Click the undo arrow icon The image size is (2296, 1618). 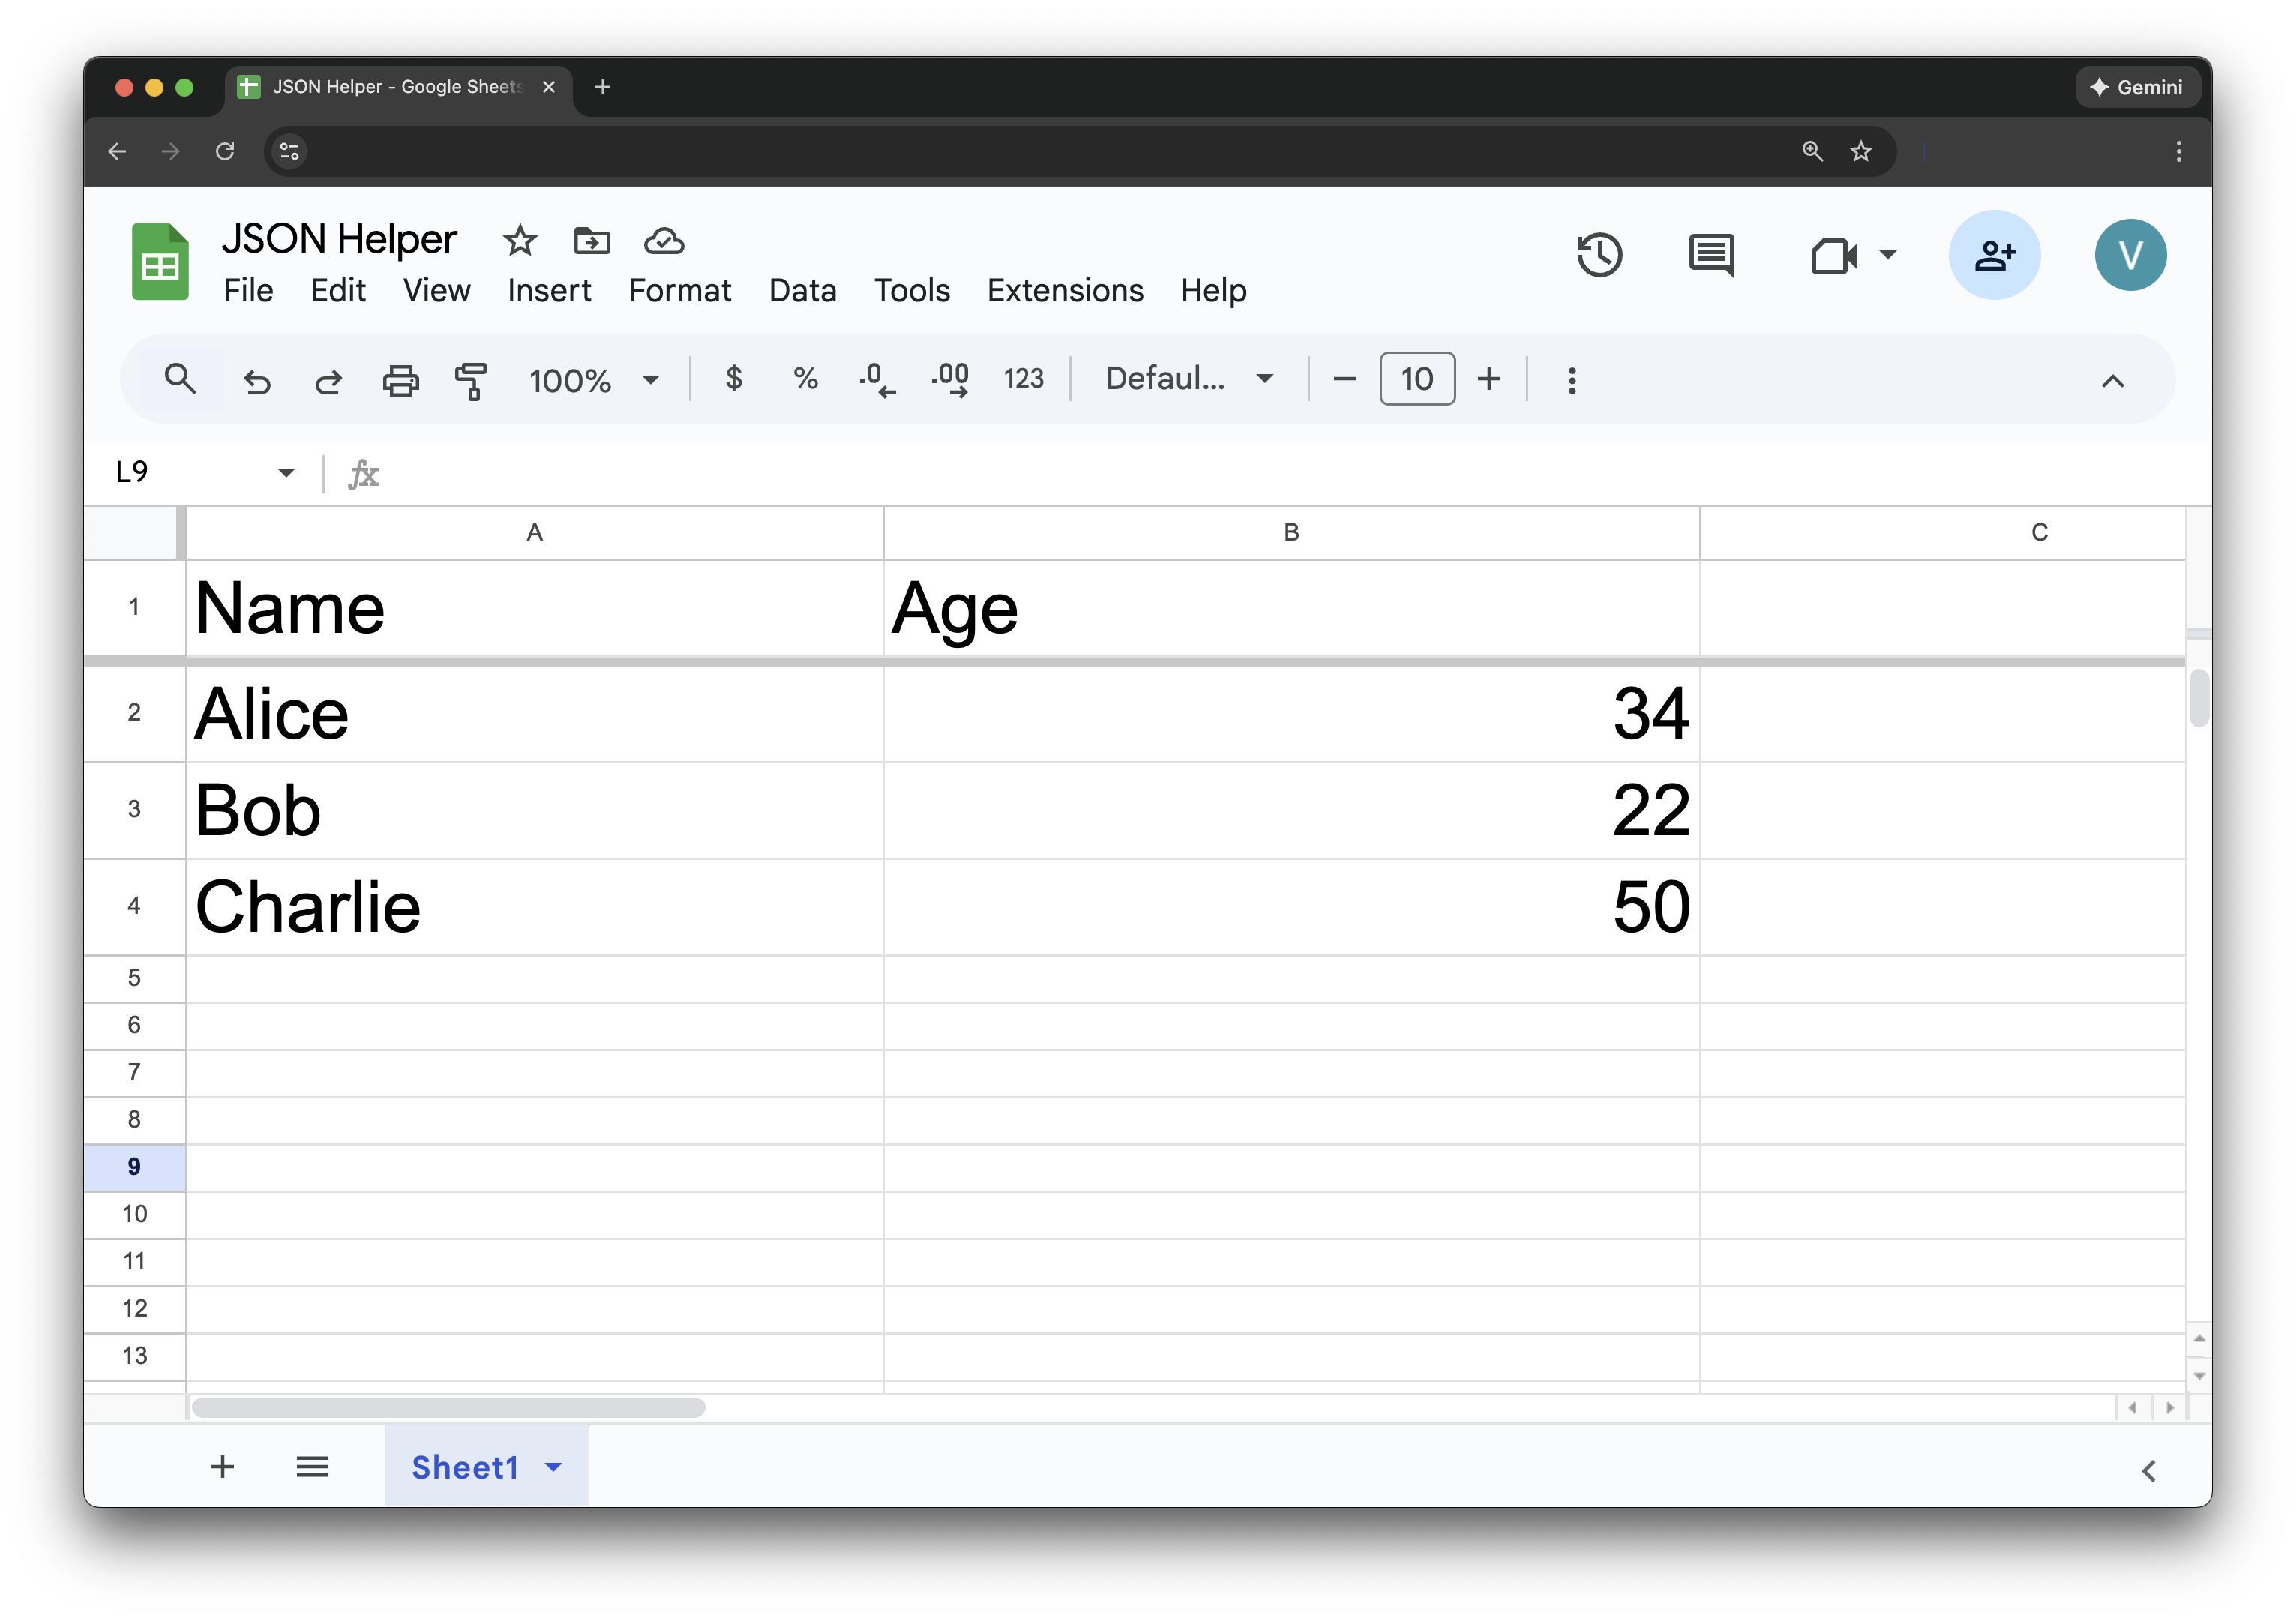pyautogui.click(x=257, y=380)
